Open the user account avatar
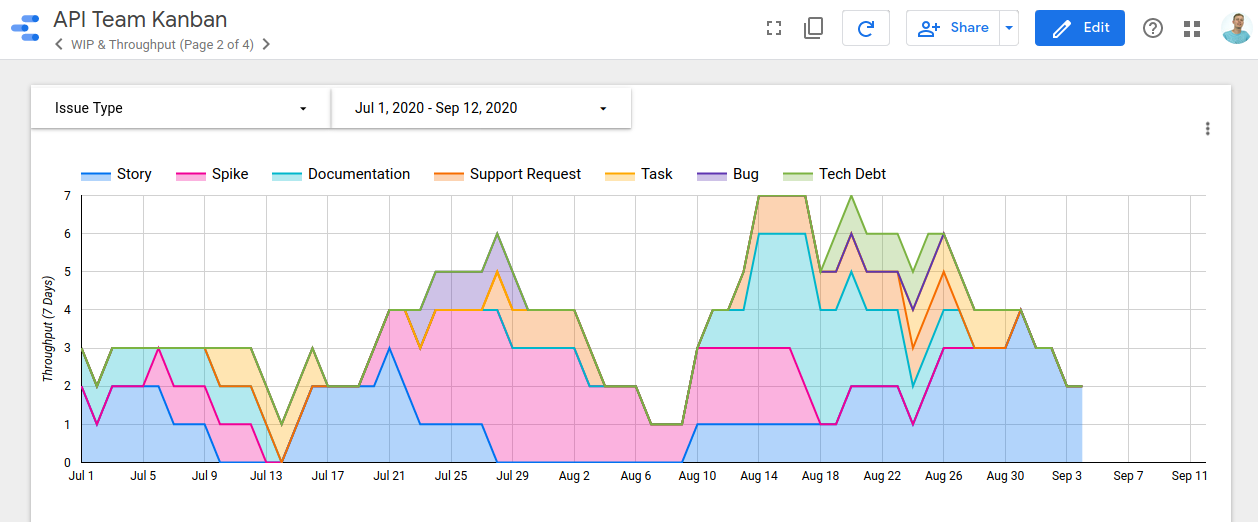The height and width of the screenshot is (522, 1258). (1236, 28)
